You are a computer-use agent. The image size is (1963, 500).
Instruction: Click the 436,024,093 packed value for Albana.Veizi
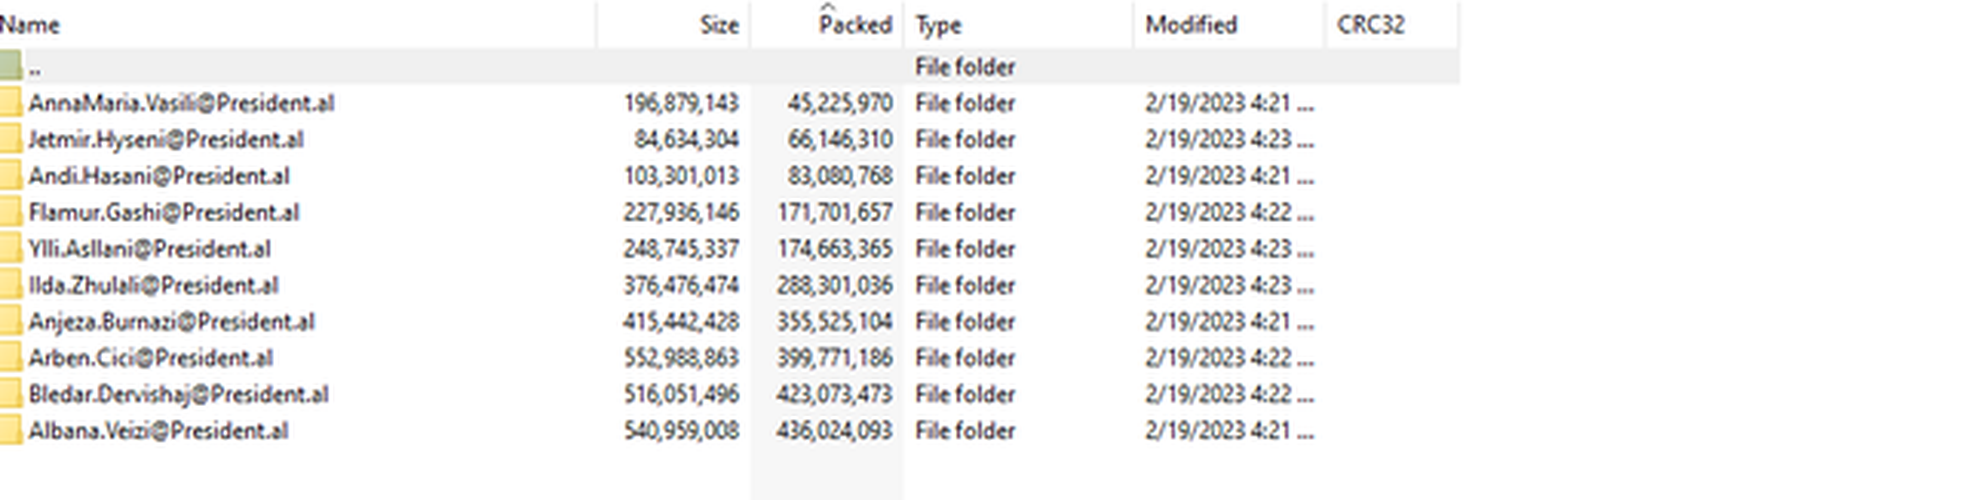(x=834, y=431)
